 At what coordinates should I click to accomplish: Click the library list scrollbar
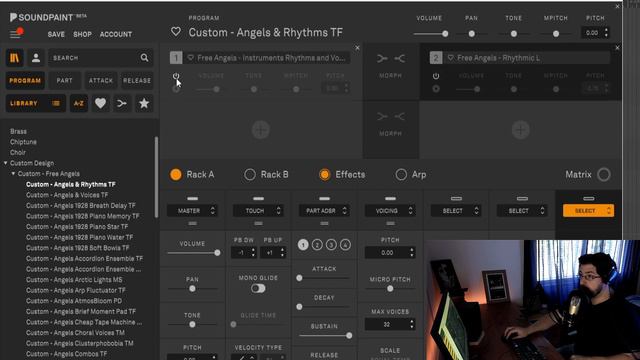click(x=156, y=177)
